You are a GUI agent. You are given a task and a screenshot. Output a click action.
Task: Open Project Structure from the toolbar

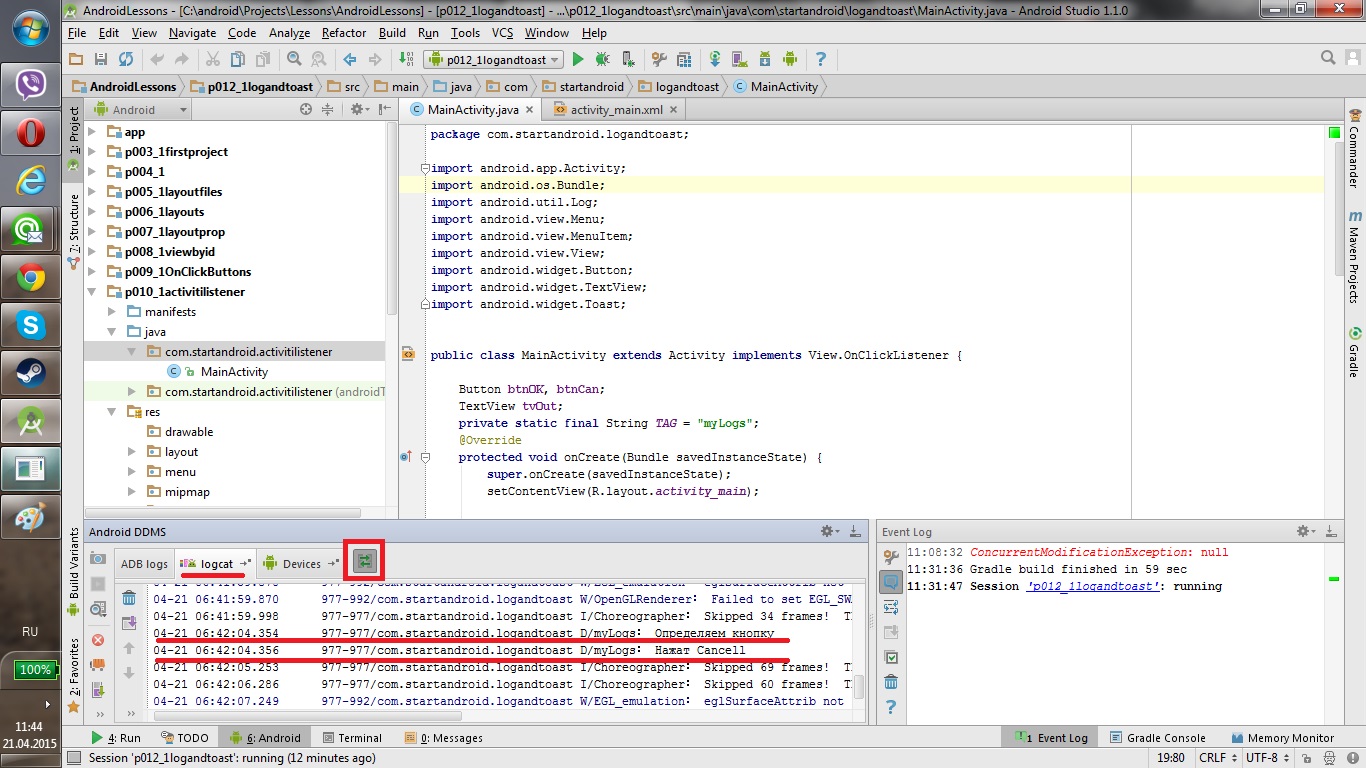click(x=683, y=60)
